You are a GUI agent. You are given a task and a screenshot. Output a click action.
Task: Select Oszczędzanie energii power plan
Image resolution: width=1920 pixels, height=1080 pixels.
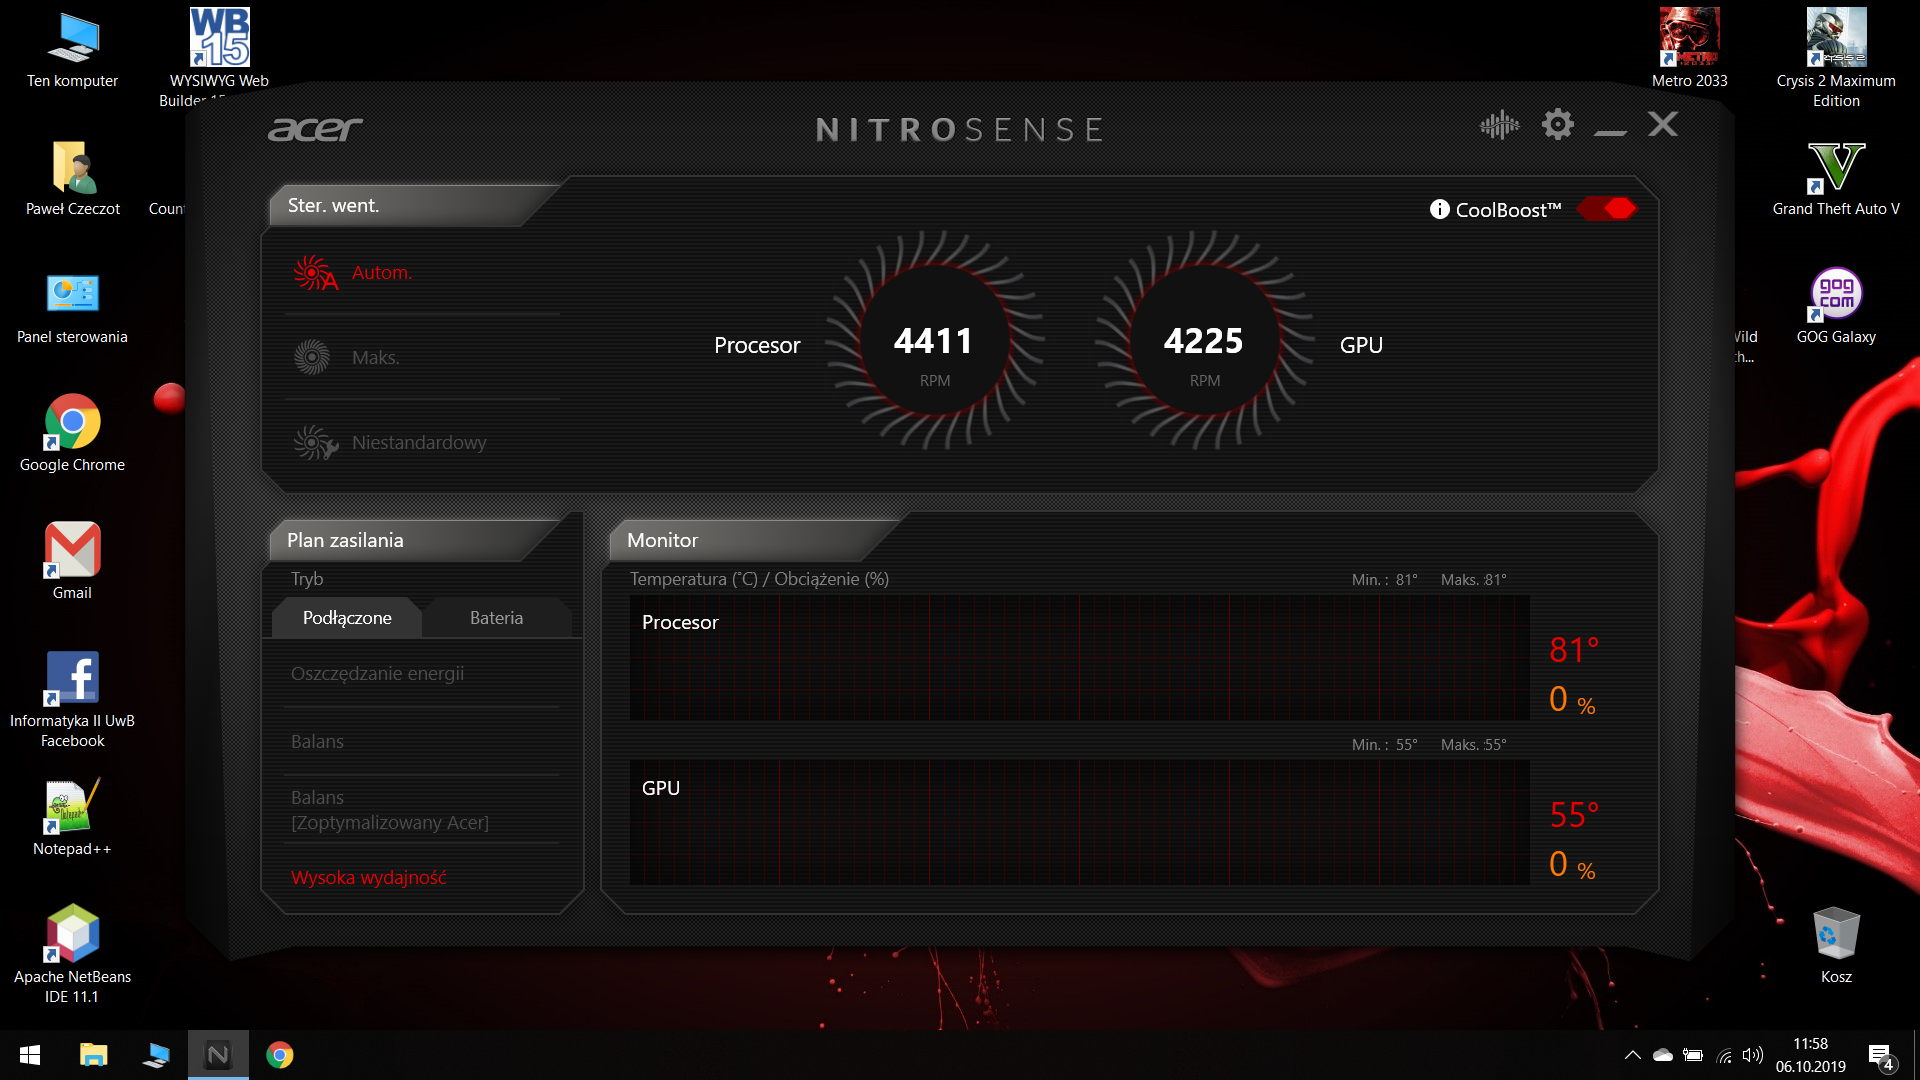(376, 673)
